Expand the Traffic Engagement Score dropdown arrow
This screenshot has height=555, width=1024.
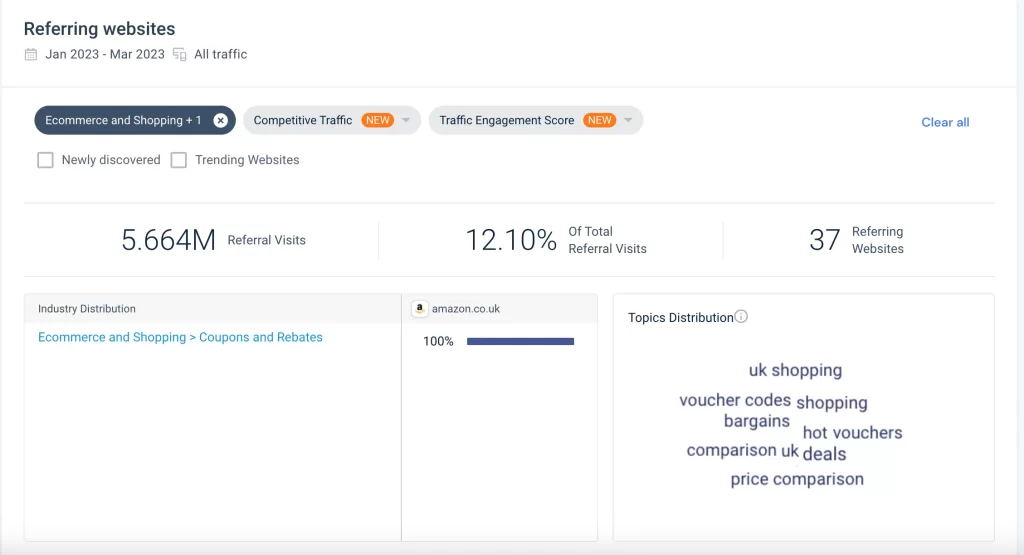(628, 120)
